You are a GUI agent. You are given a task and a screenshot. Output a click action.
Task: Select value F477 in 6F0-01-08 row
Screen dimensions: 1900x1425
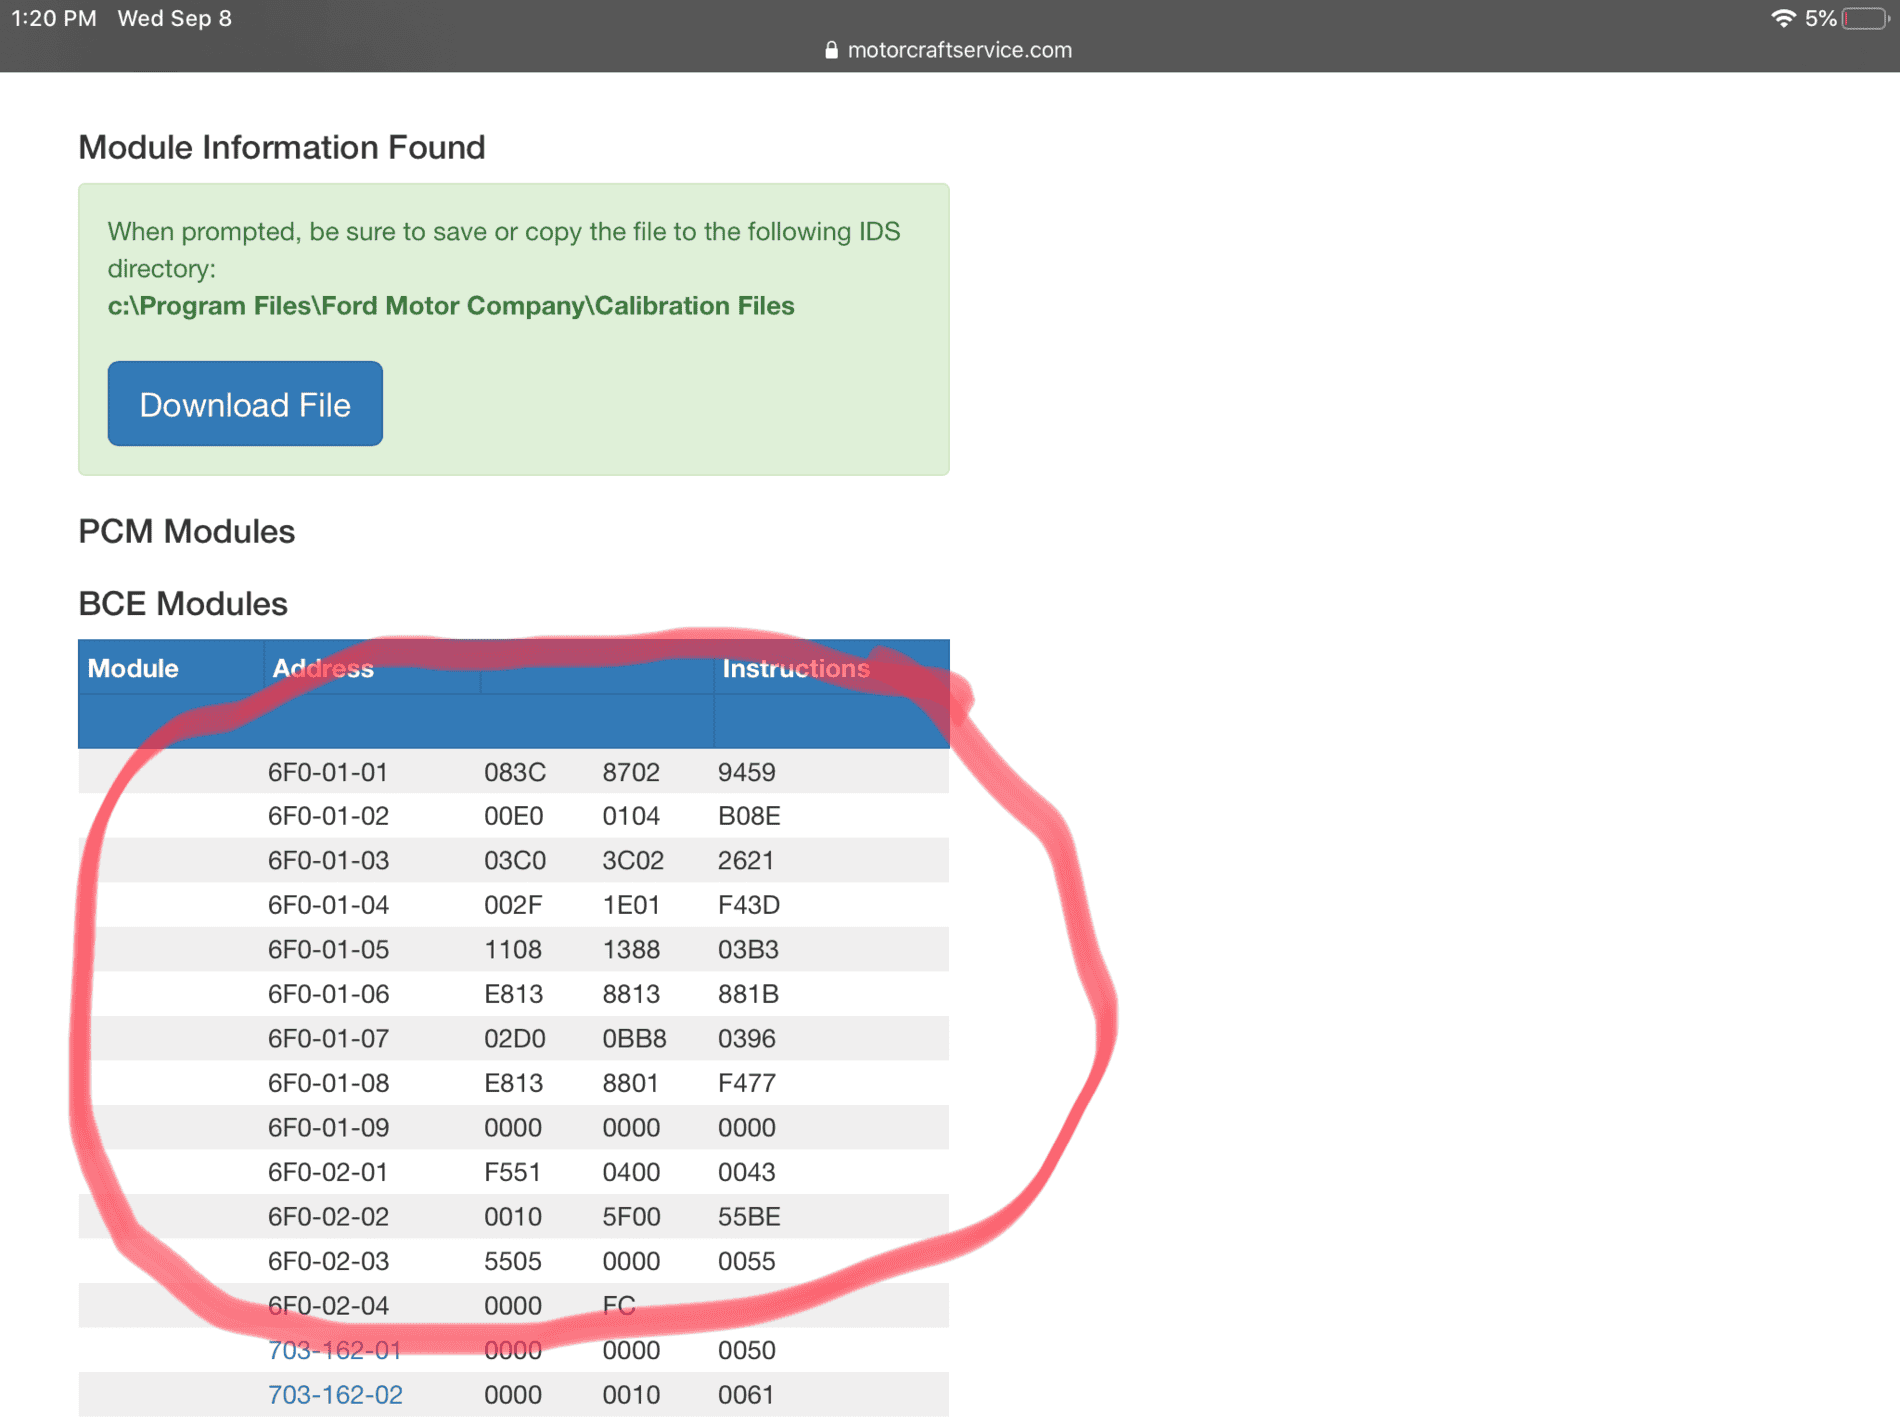click(747, 1083)
